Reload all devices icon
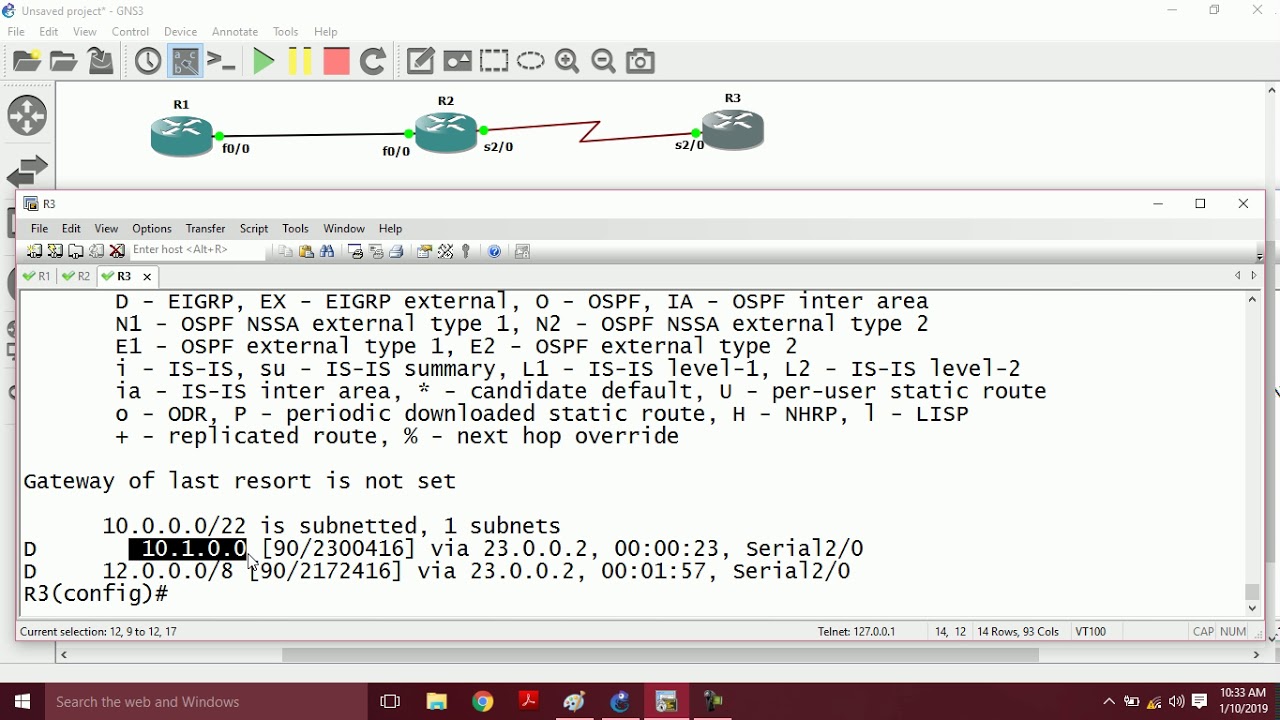This screenshot has height=720, width=1280. 373,61
